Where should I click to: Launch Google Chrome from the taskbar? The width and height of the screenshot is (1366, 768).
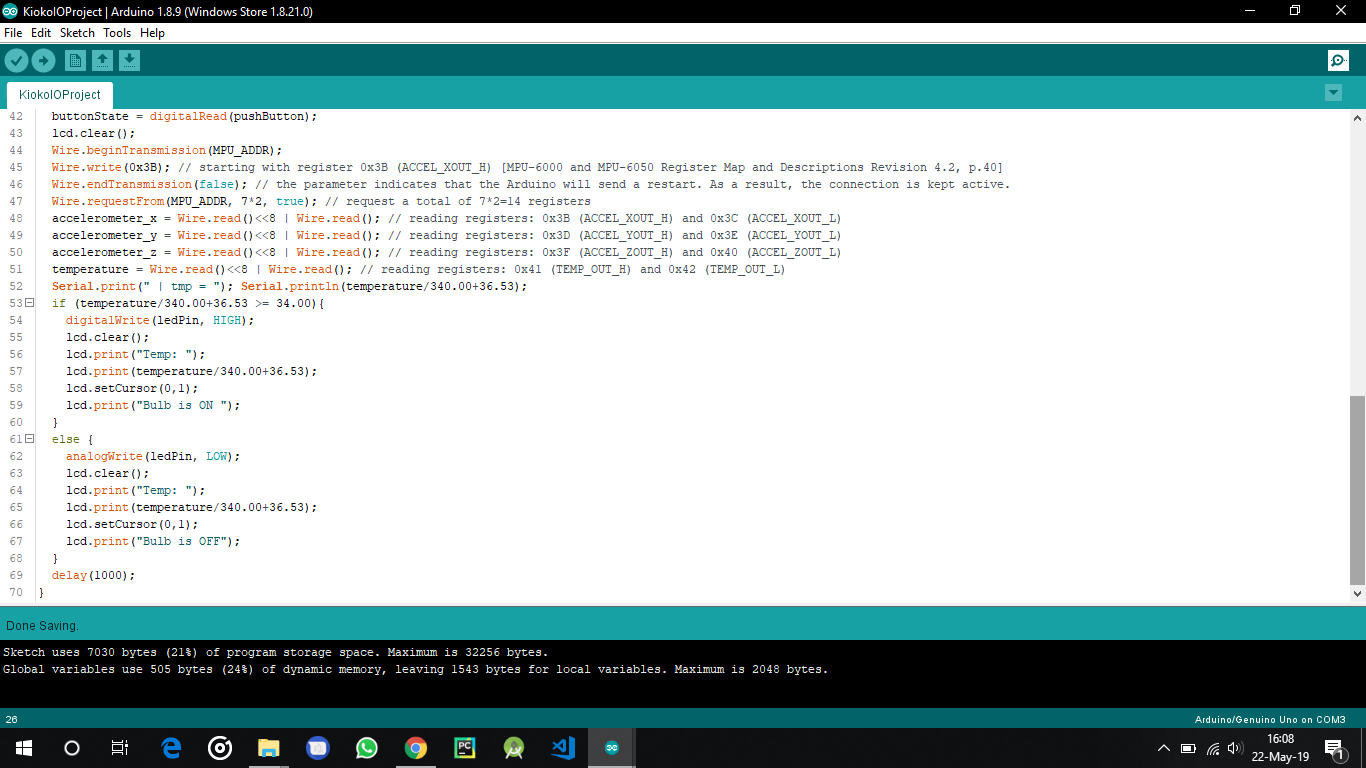[x=416, y=748]
